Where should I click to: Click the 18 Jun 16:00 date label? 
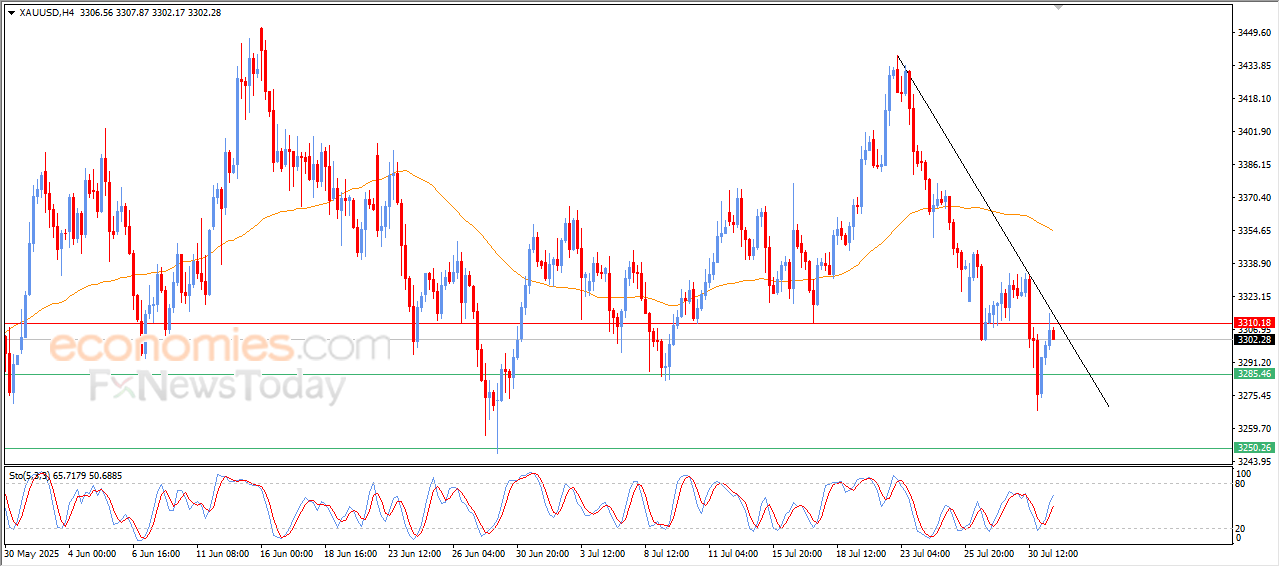click(349, 552)
